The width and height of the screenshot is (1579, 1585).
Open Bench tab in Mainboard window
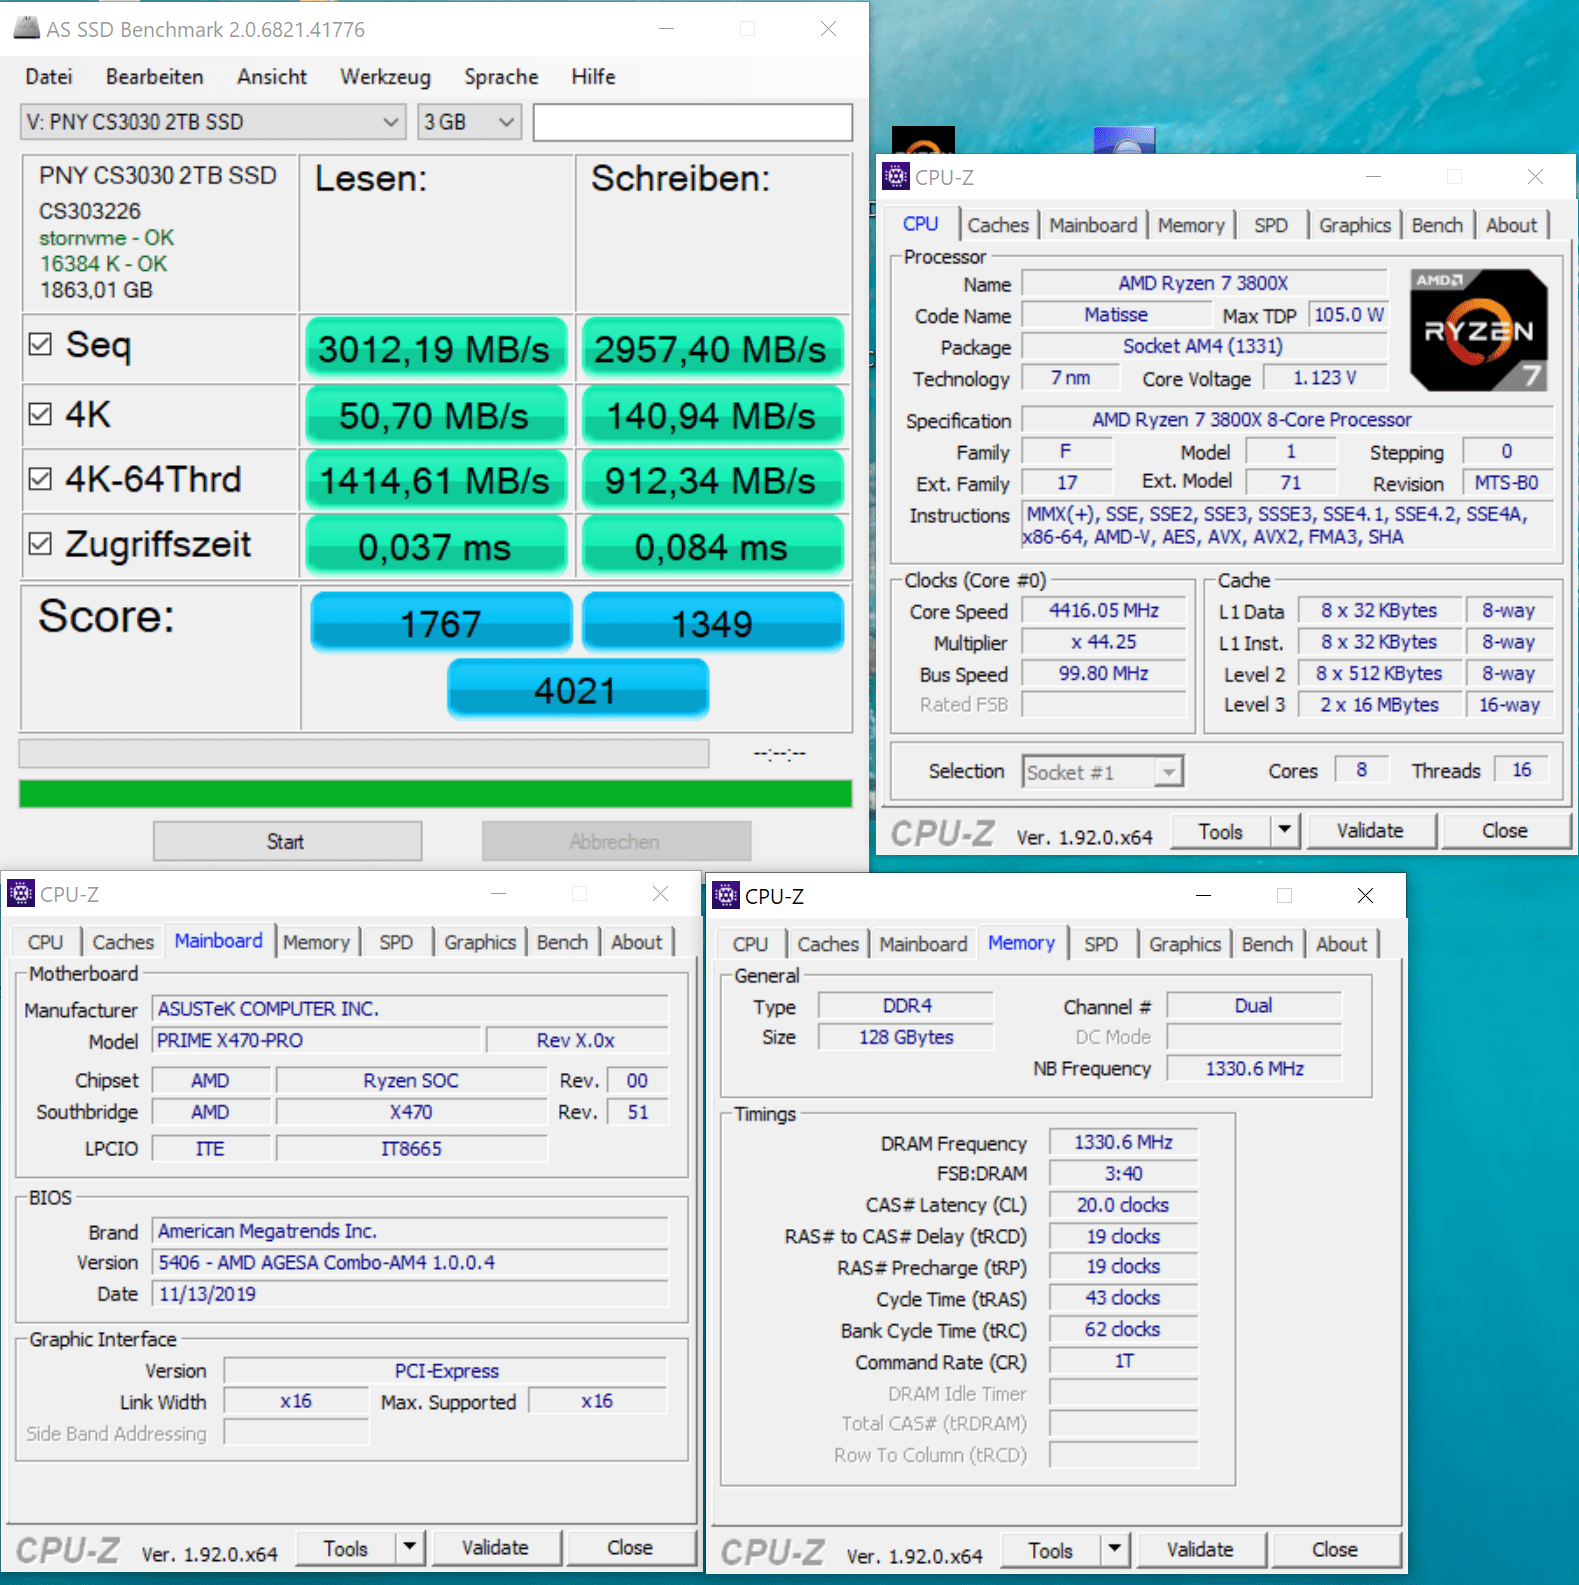click(562, 942)
